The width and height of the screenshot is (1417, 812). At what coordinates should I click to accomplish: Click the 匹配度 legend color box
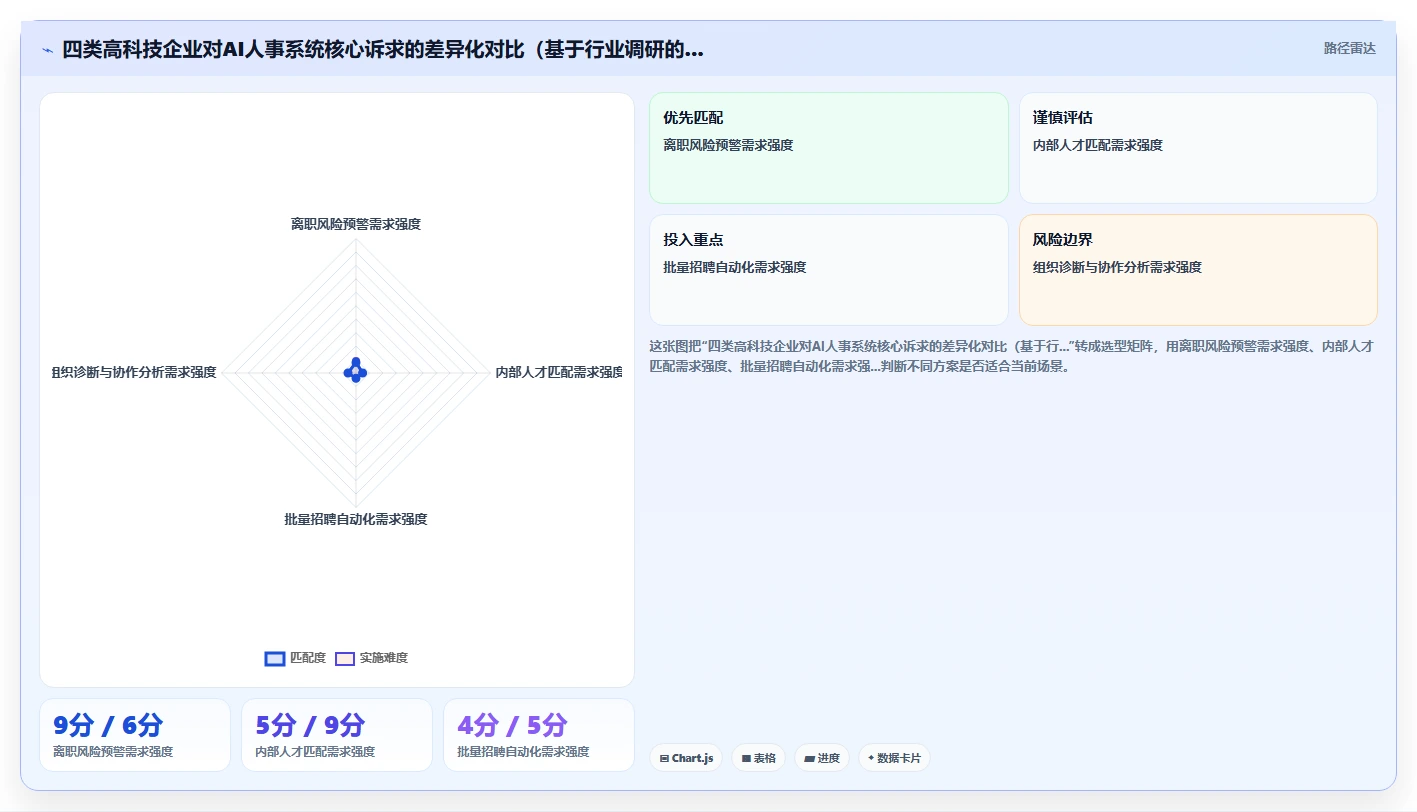tap(275, 658)
